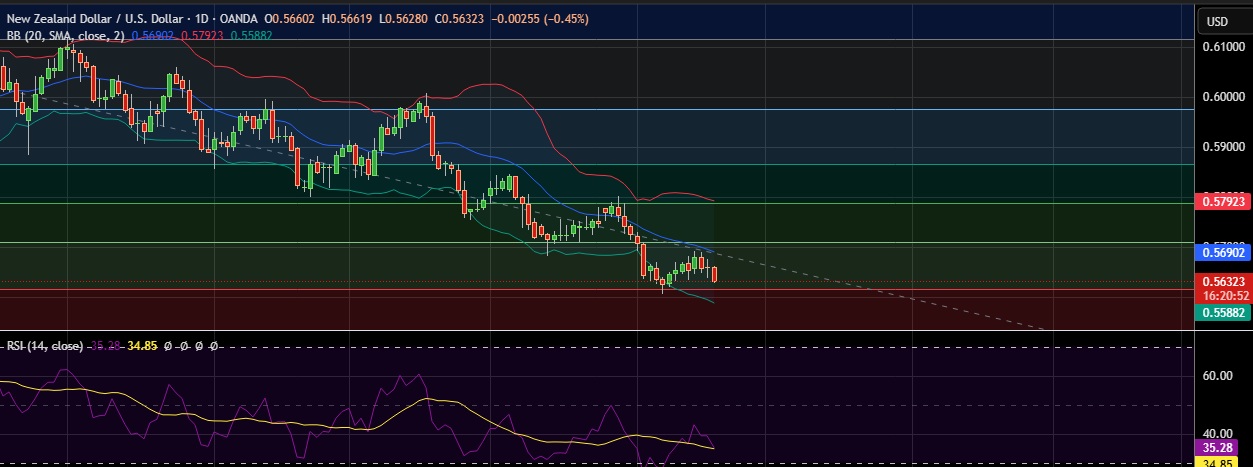Click the 0.59000 price scale level
This screenshot has width=1253, height=467.
1224,146
